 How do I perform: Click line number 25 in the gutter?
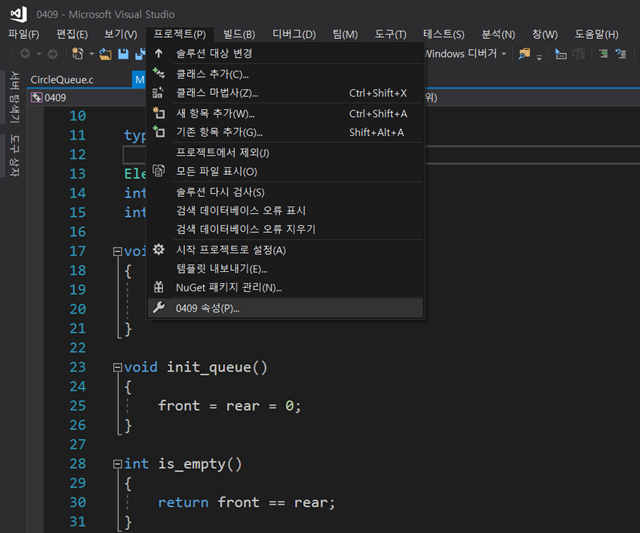tap(78, 406)
